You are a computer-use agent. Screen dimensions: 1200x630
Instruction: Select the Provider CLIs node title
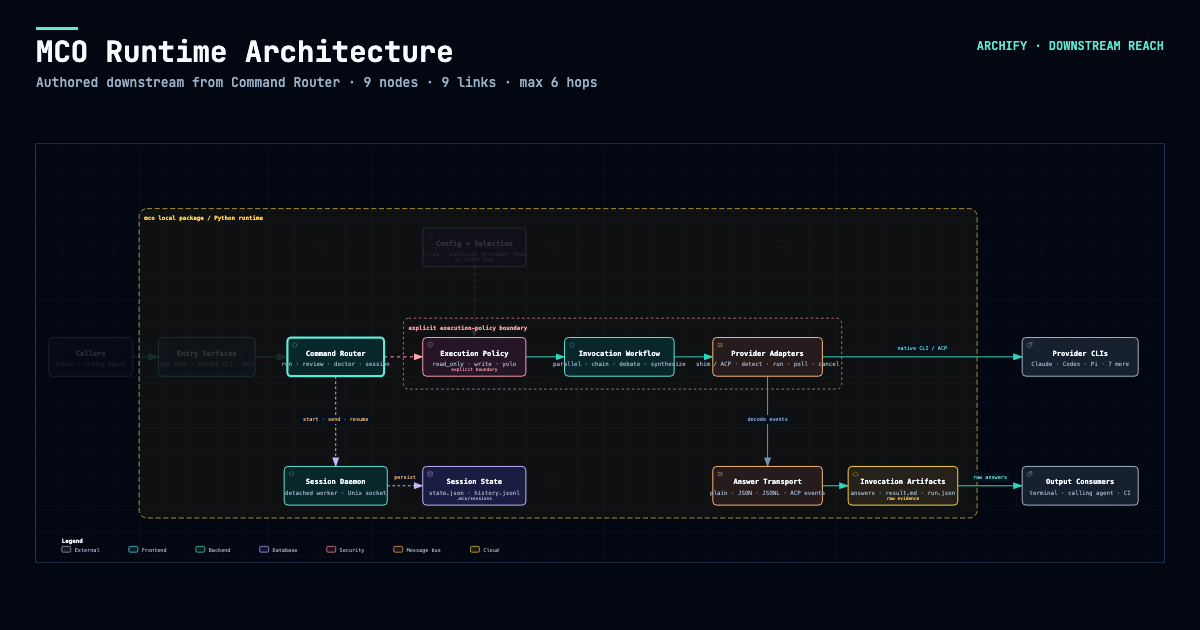point(1080,353)
